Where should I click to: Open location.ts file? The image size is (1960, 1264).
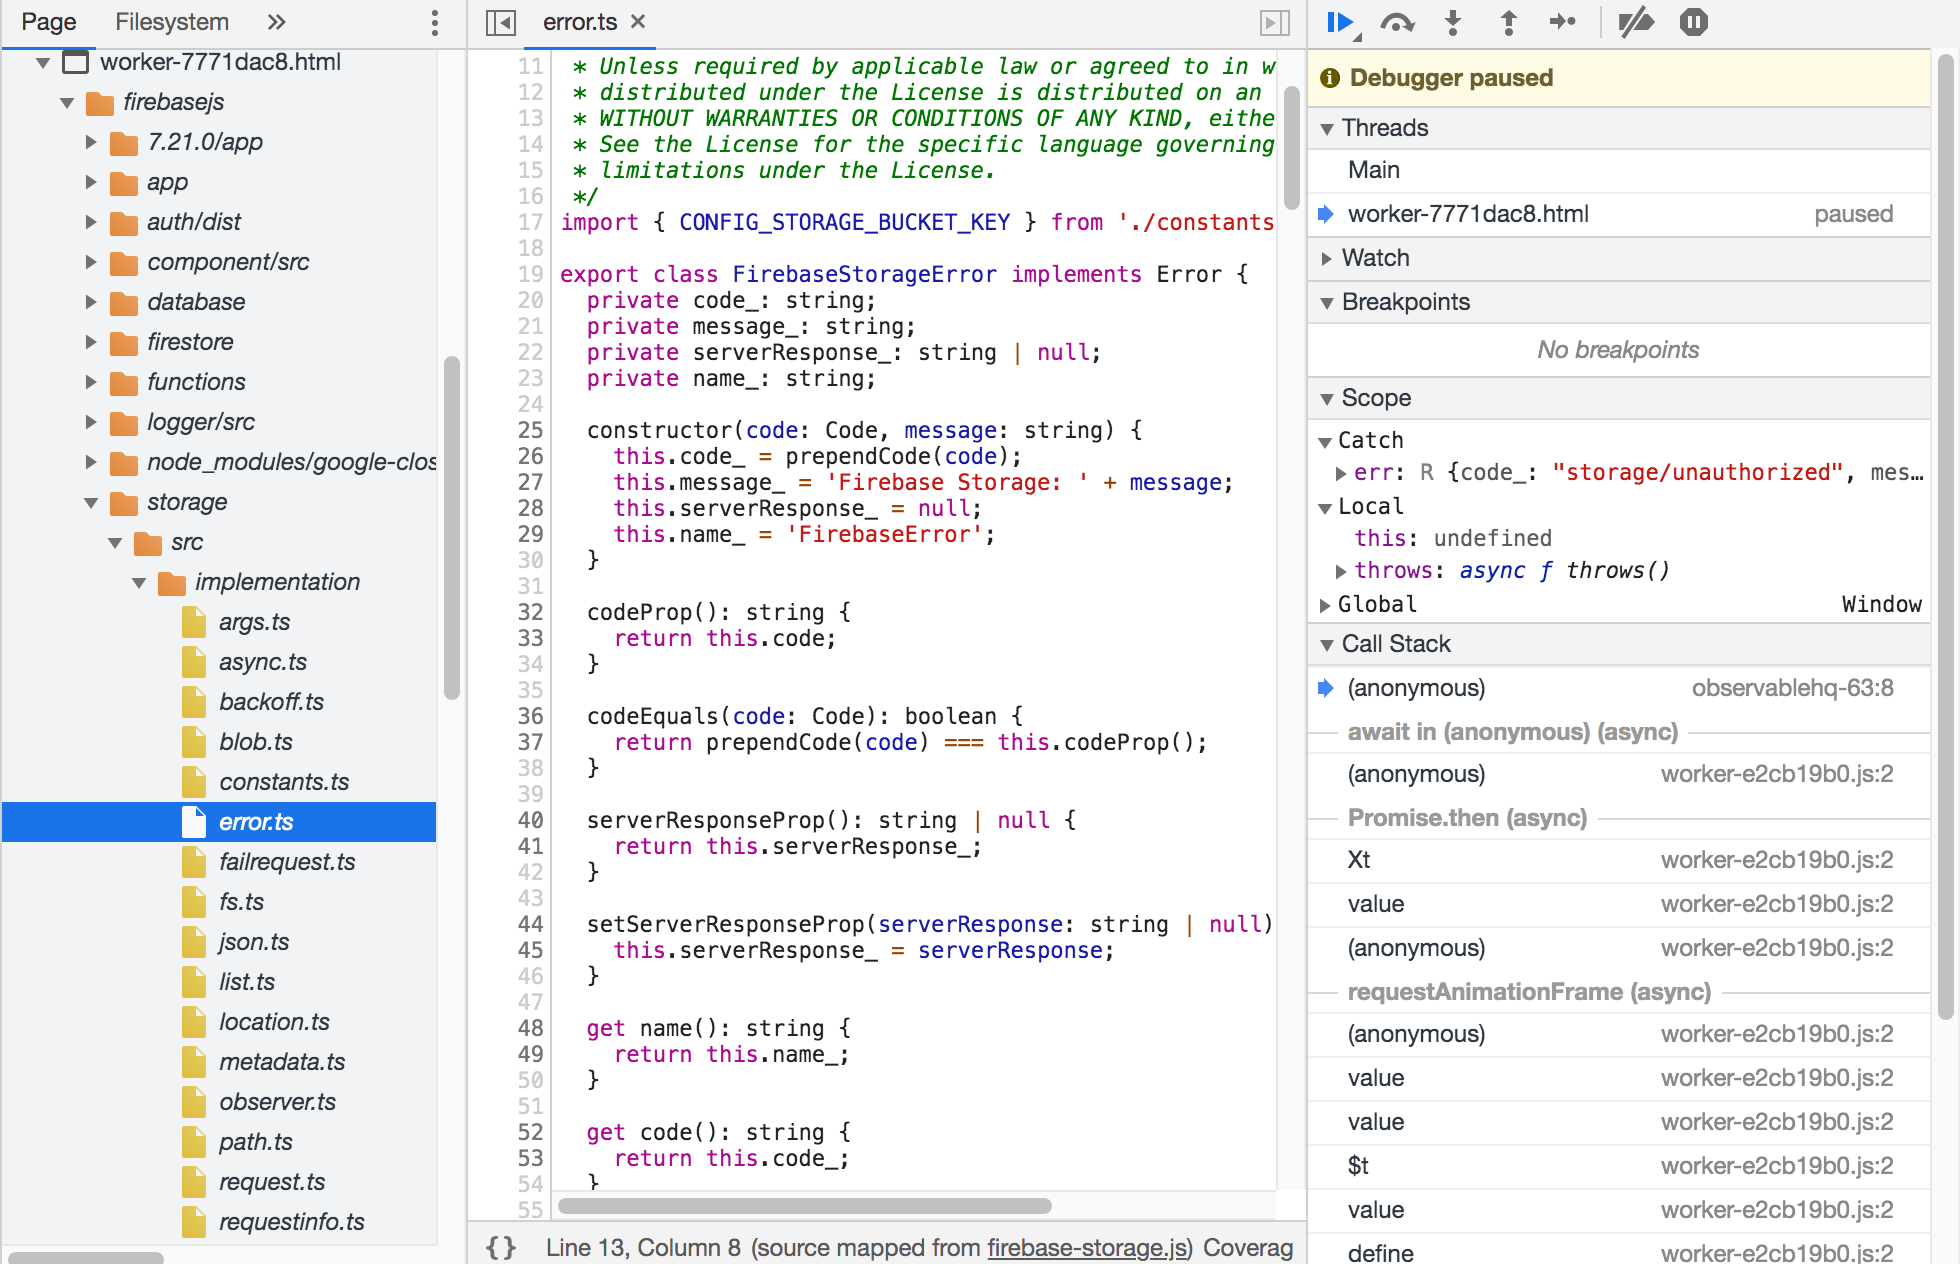pos(274,1022)
